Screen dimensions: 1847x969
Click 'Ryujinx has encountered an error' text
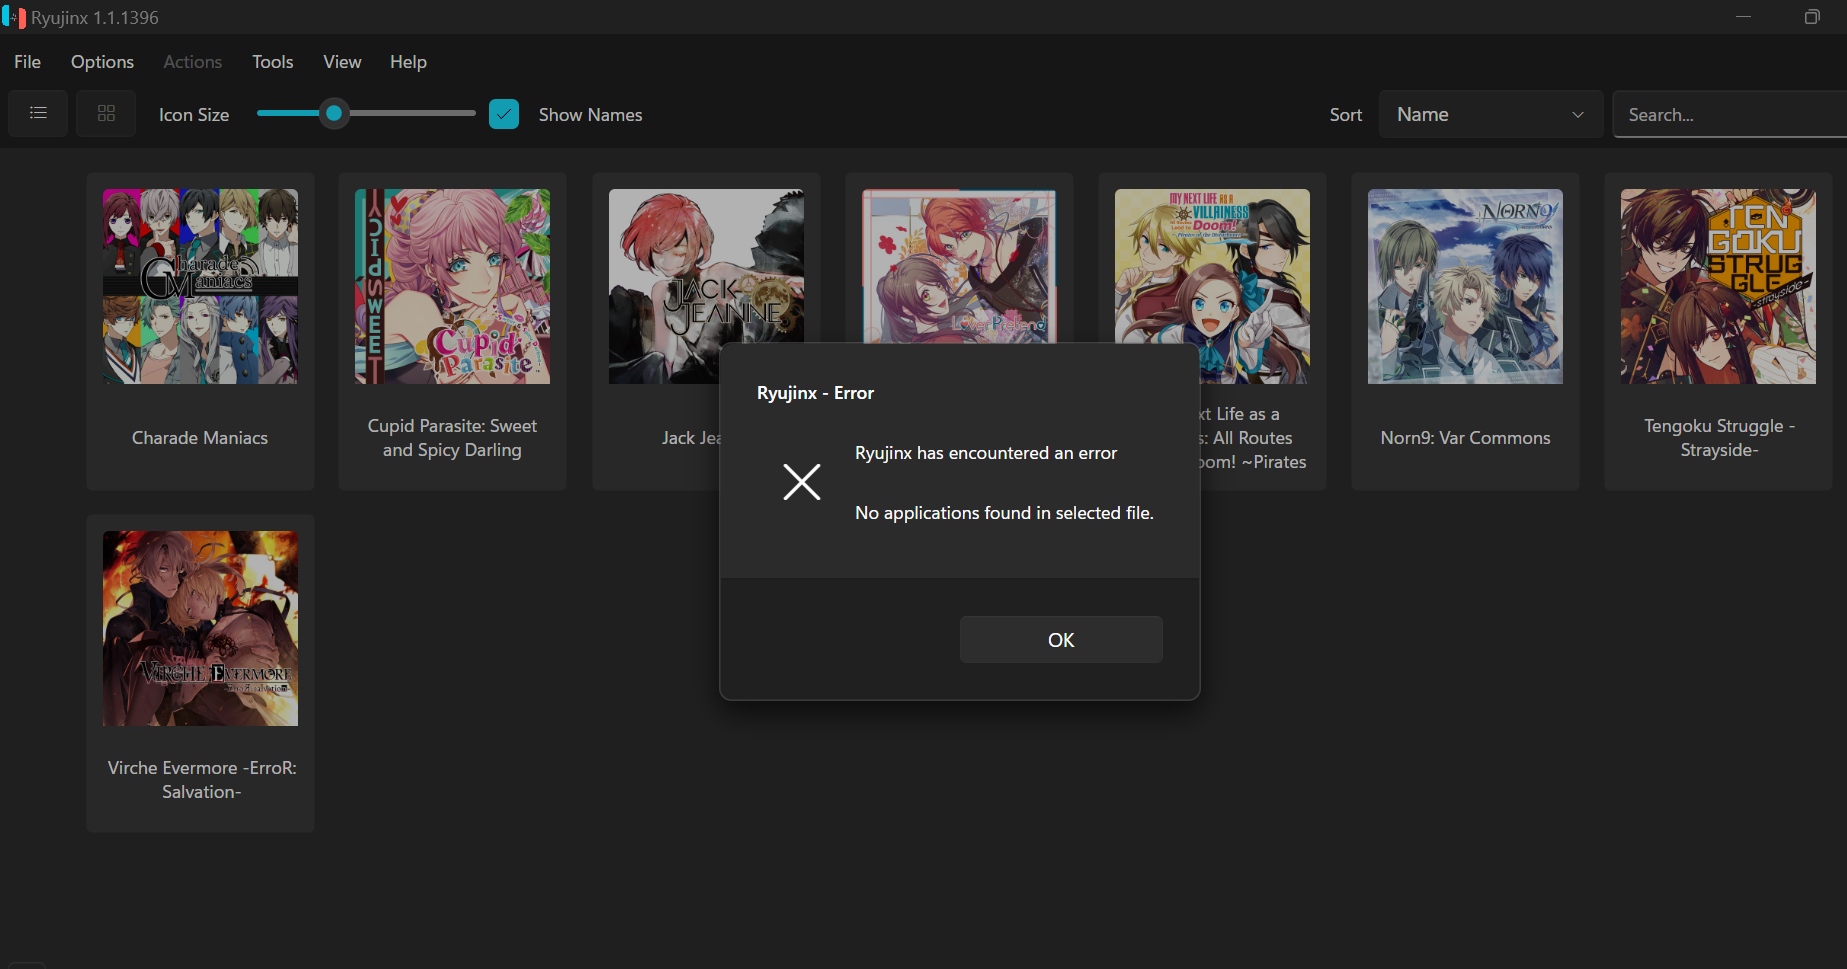[x=986, y=453]
